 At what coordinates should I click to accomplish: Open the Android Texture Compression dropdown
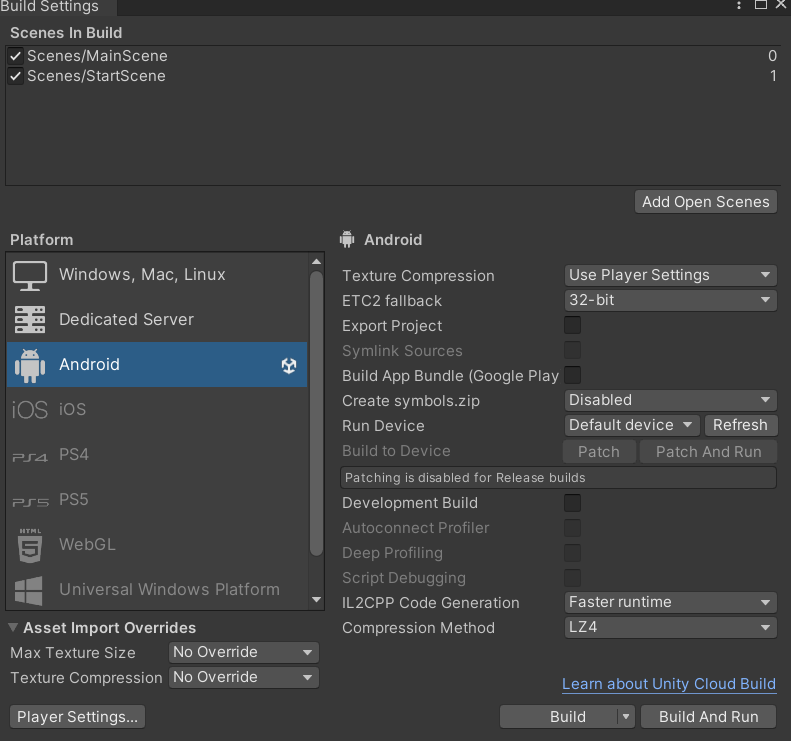click(670, 275)
